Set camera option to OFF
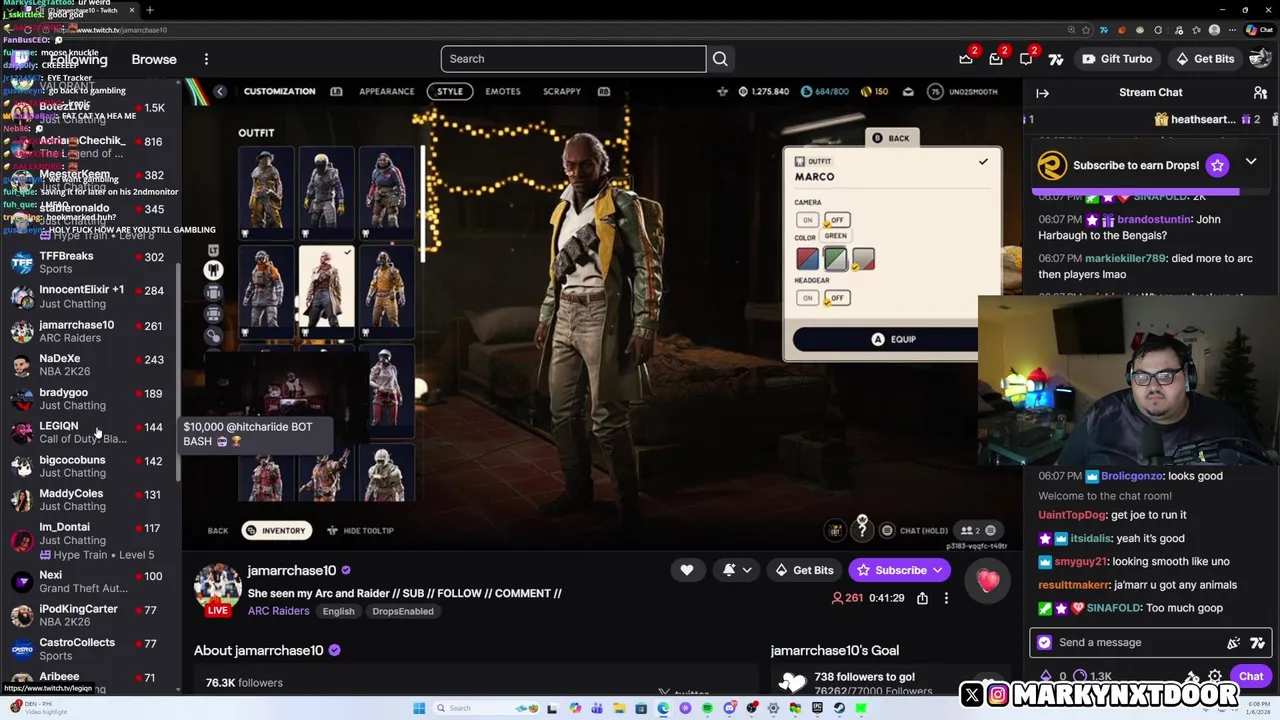 pos(836,220)
